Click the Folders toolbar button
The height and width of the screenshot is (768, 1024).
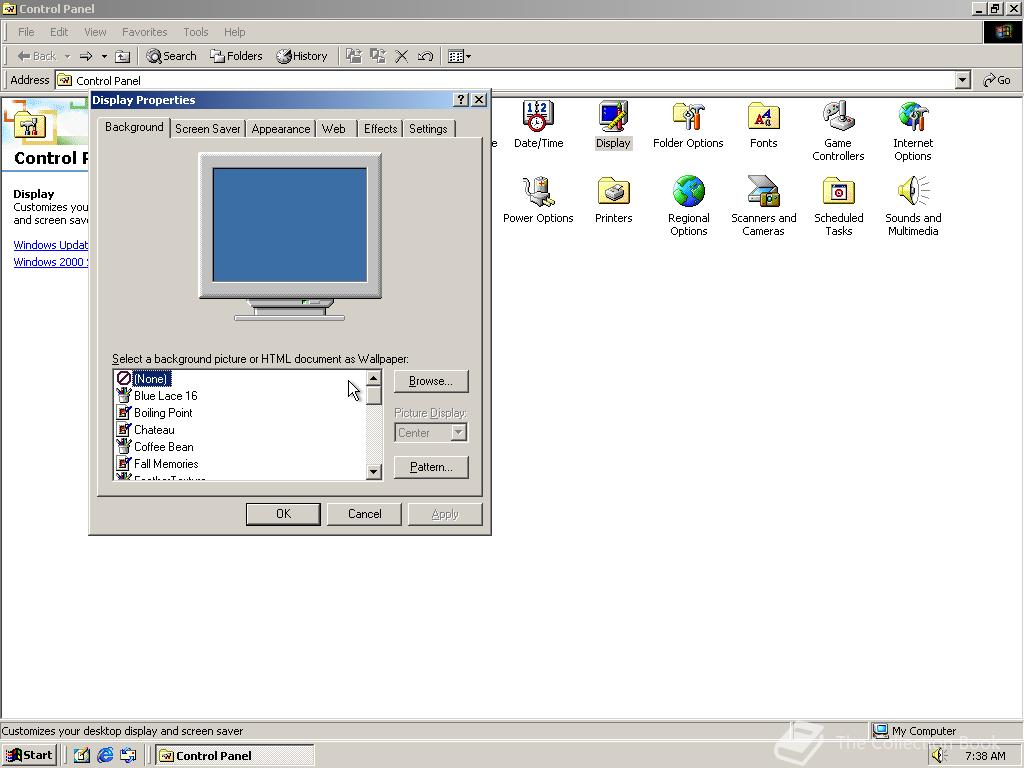point(236,56)
